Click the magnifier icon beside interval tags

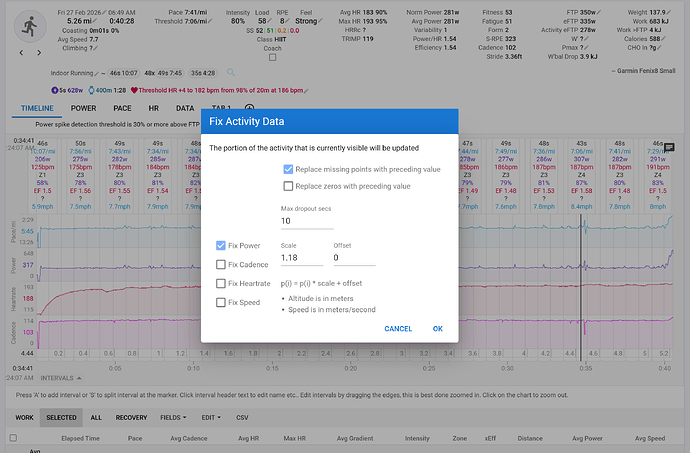click(231, 73)
